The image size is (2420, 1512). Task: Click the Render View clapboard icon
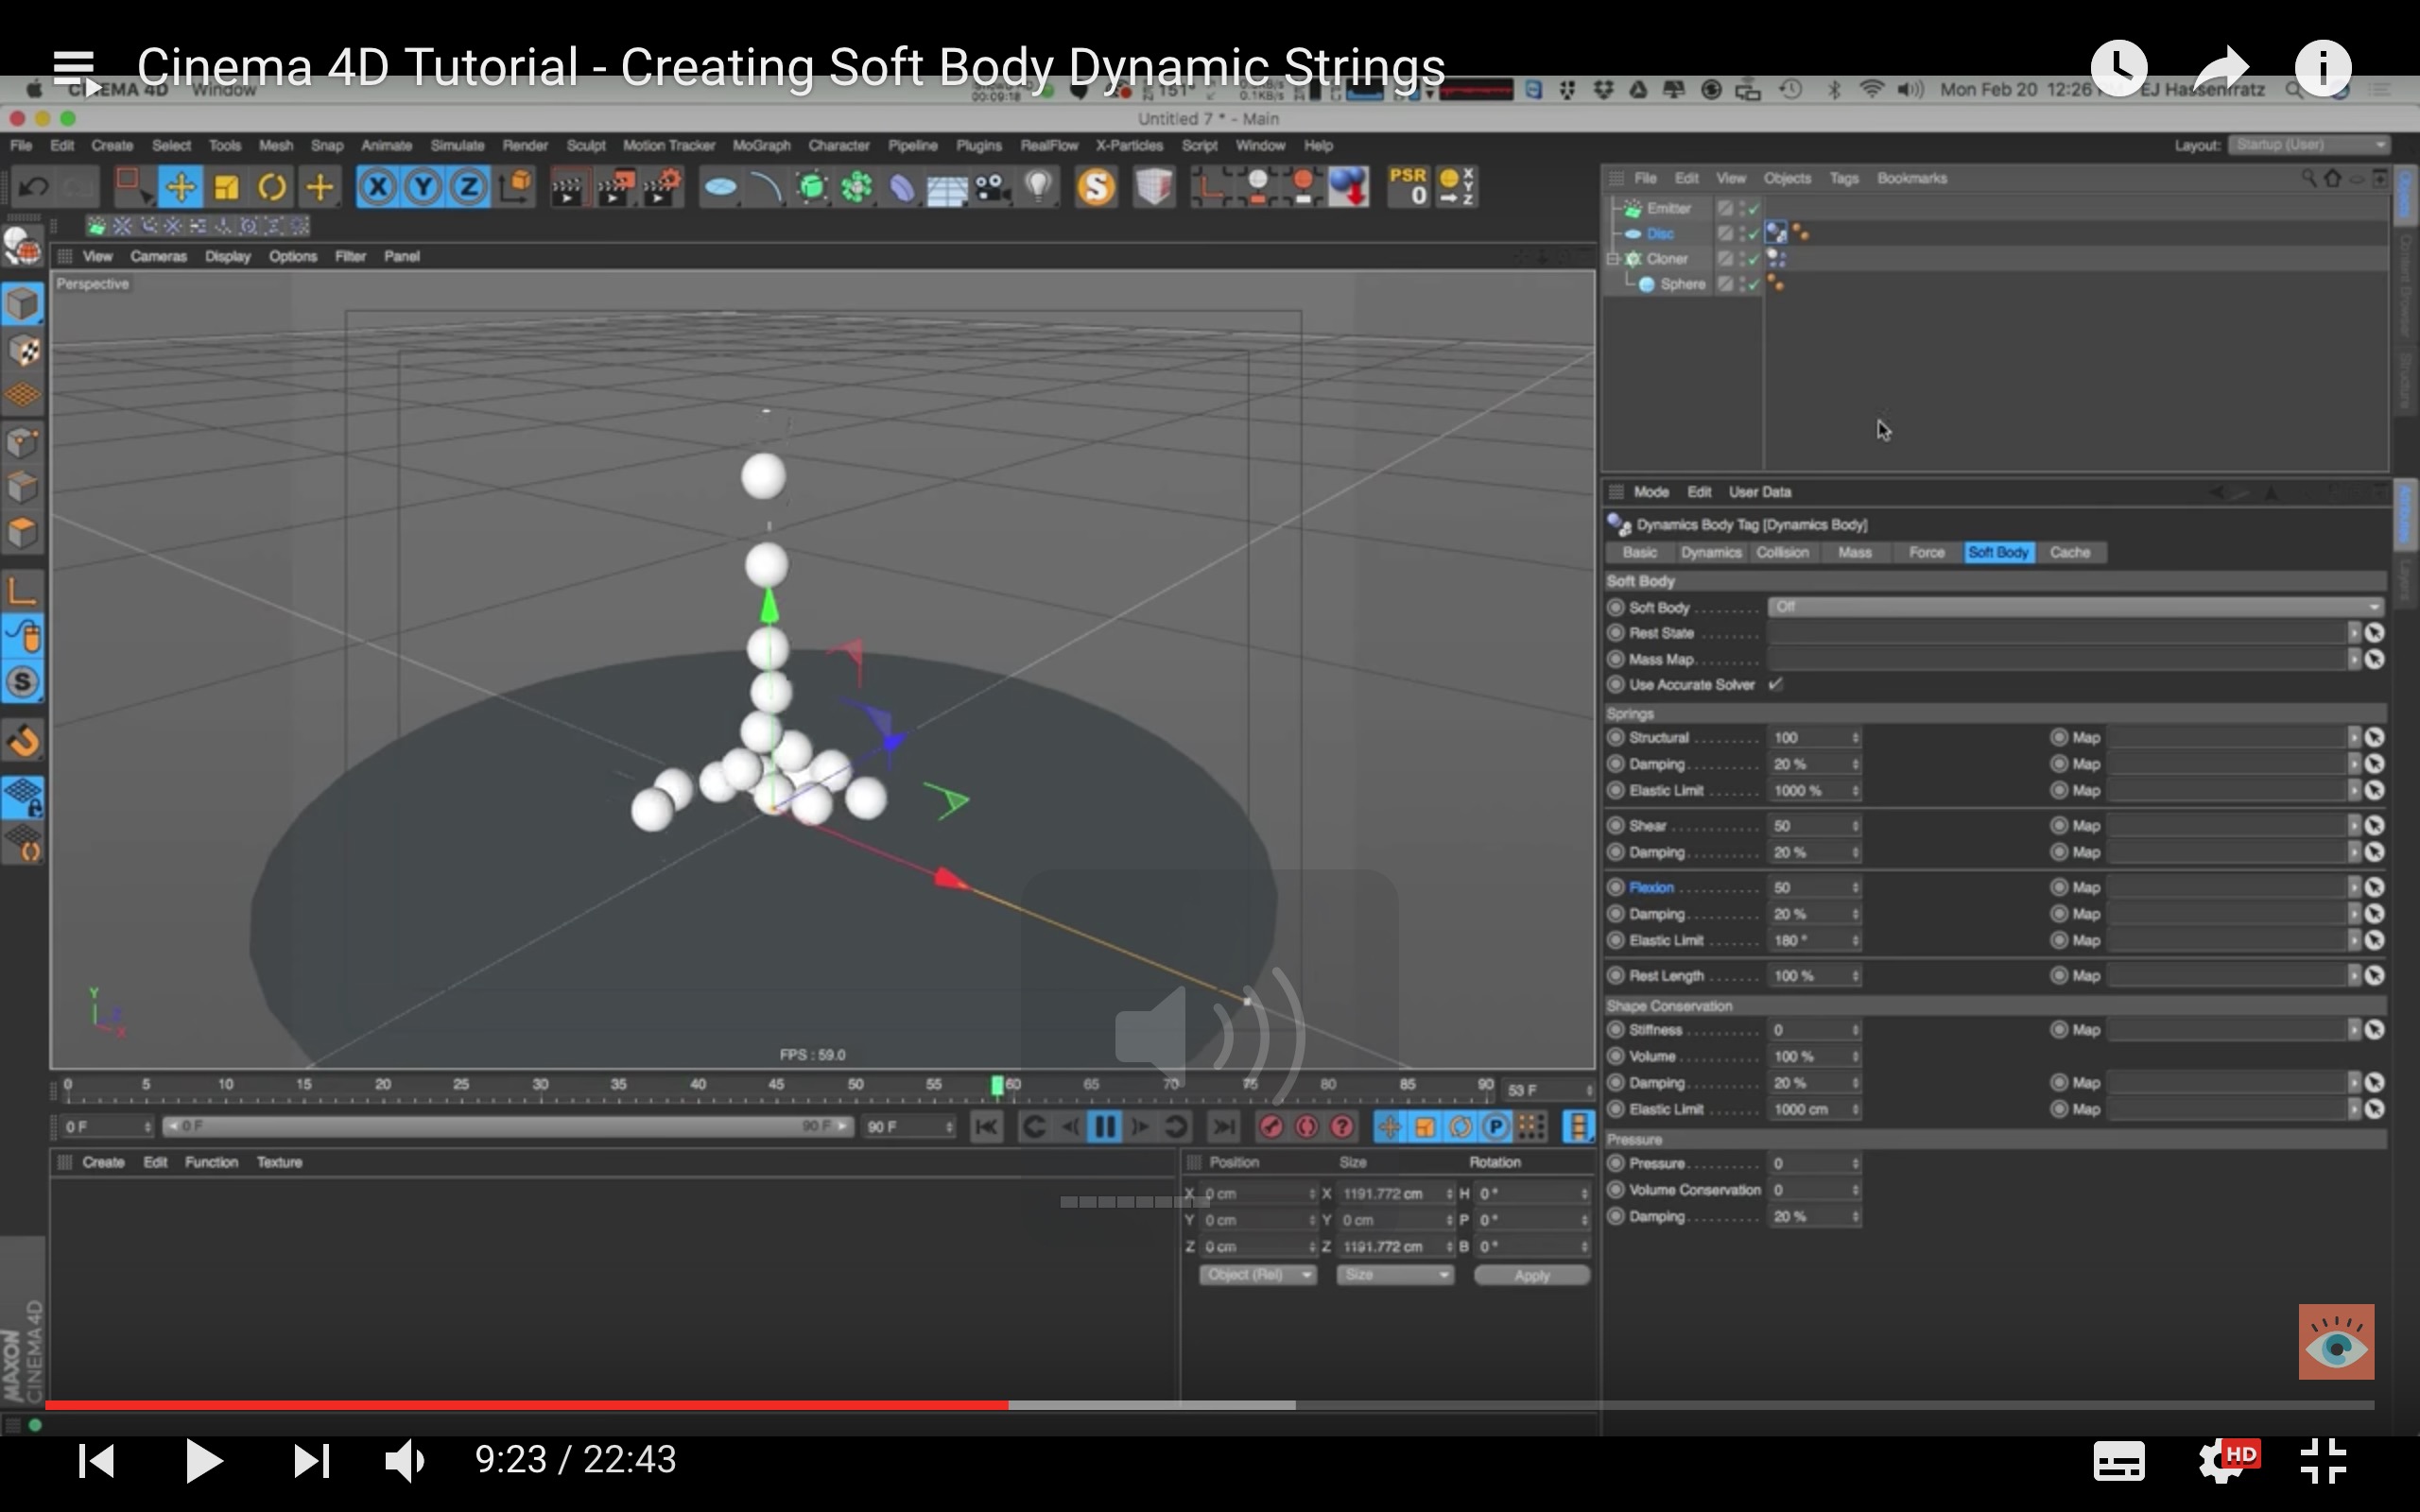coord(567,187)
